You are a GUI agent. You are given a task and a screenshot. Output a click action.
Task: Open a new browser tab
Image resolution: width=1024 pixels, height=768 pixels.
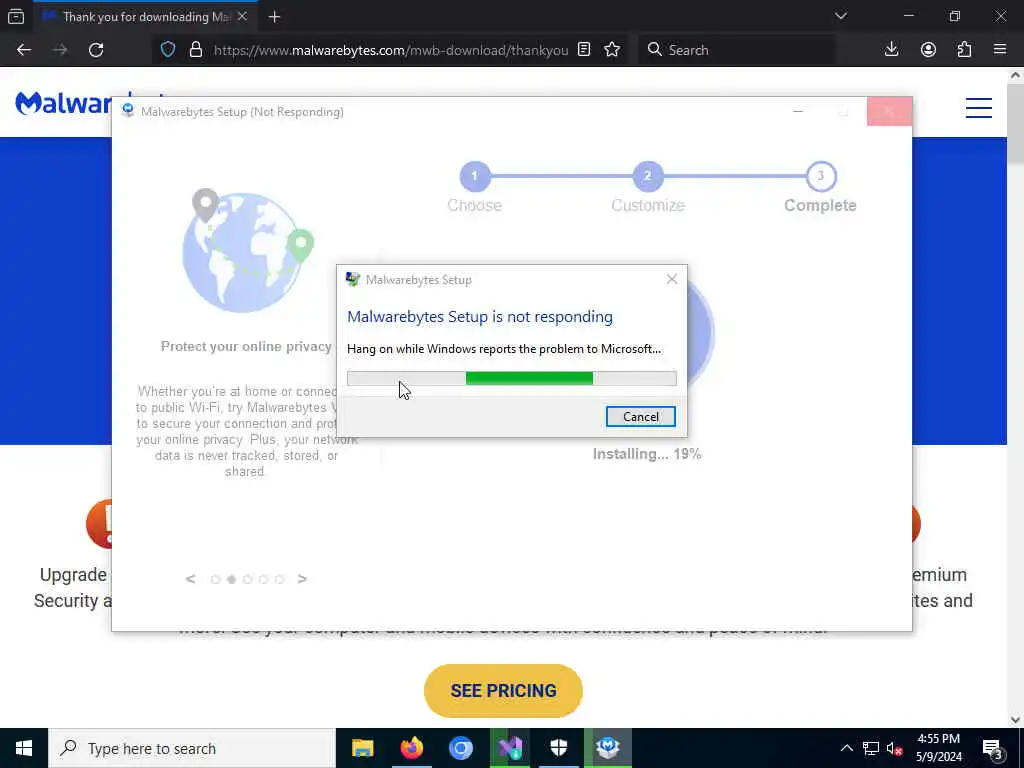click(274, 17)
